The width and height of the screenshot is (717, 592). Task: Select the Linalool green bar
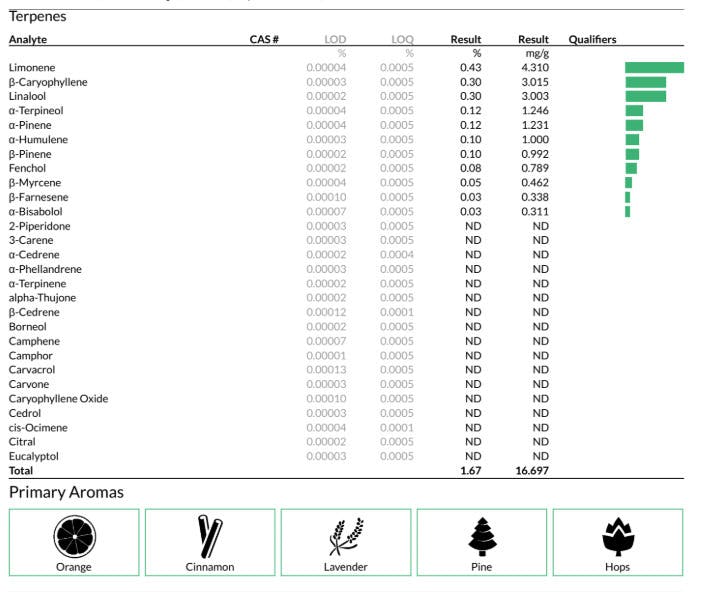[x=645, y=96]
